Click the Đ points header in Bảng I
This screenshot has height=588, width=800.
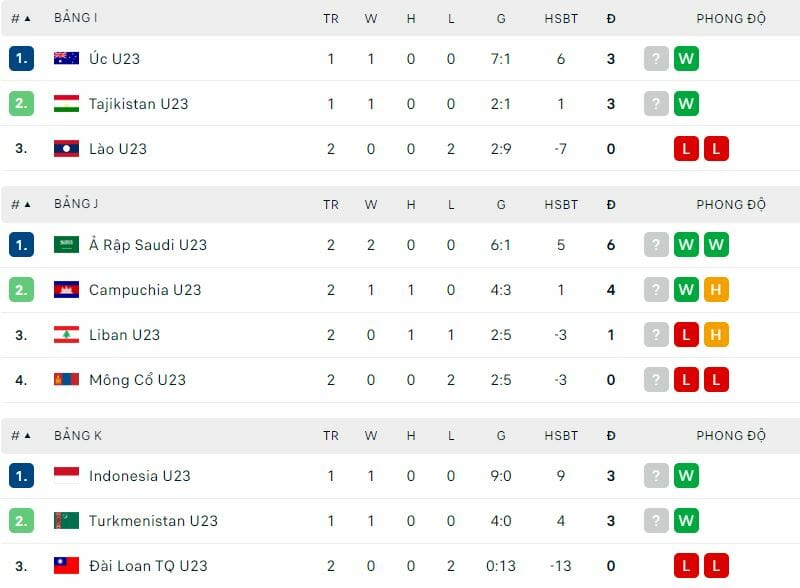pyautogui.click(x=611, y=19)
